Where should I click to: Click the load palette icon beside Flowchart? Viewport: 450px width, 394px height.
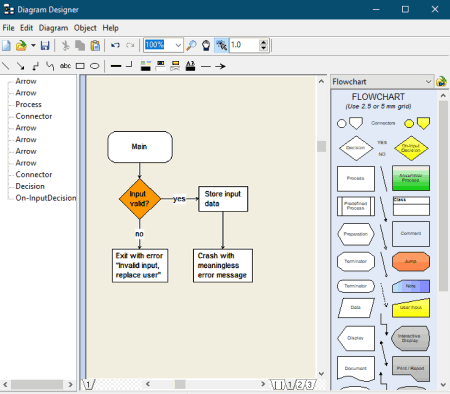tap(441, 82)
